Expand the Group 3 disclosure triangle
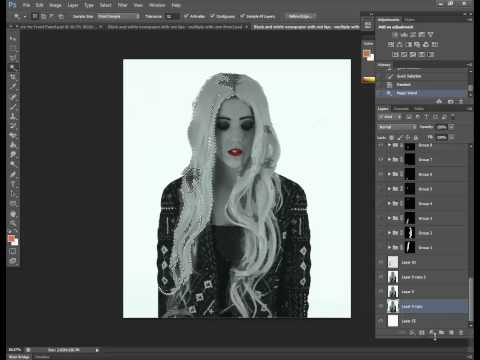This screenshot has height=360, width=480. tap(389, 218)
